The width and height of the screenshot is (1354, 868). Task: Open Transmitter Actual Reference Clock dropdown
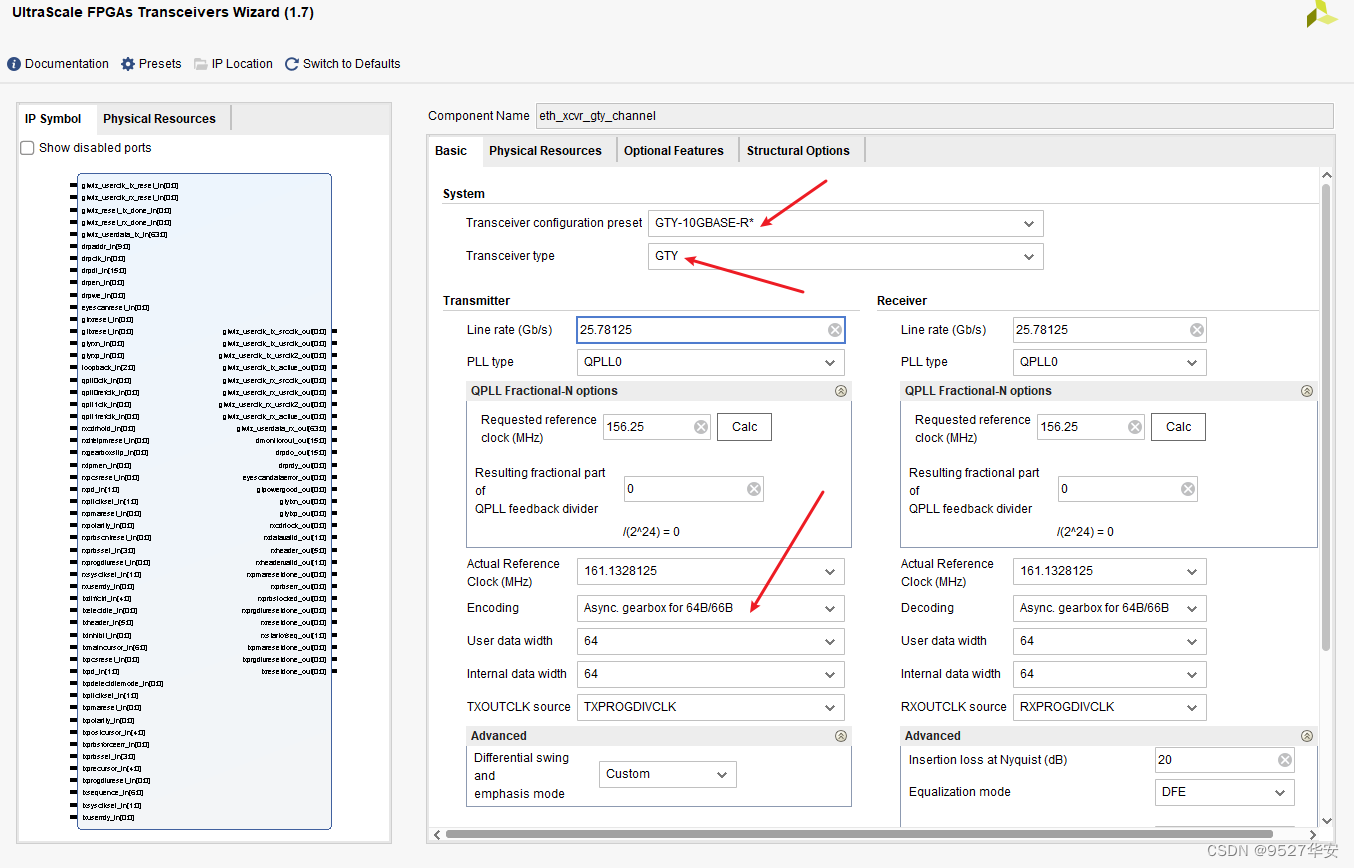pyautogui.click(x=711, y=571)
